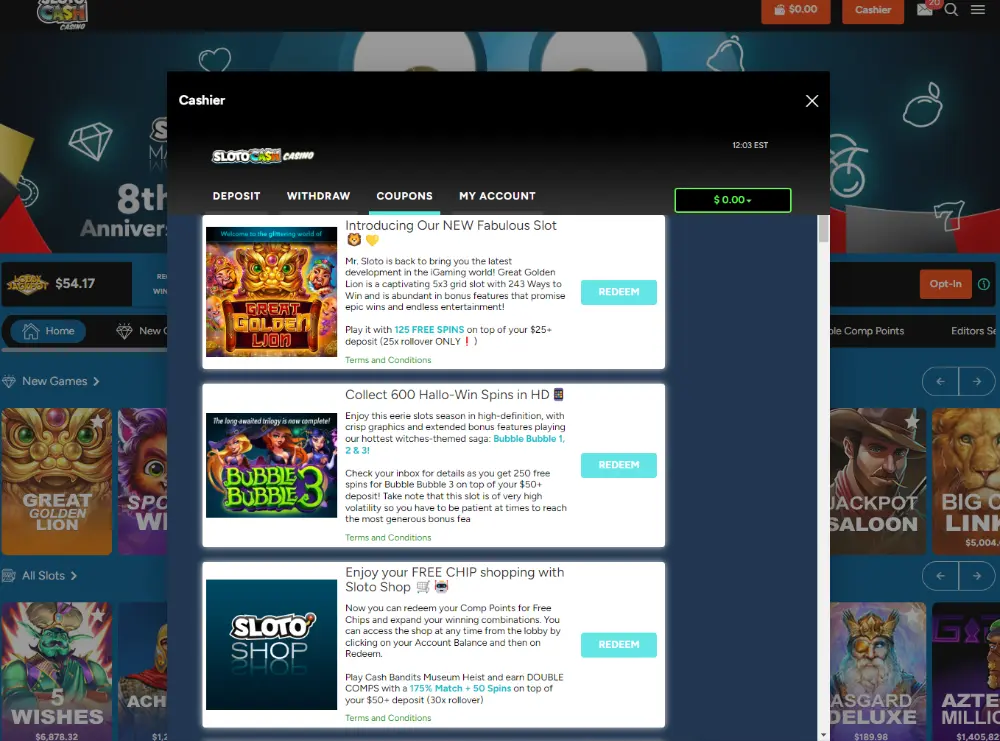Open the hamburger menu icon
This screenshot has height=741, width=1000.
(978, 10)
